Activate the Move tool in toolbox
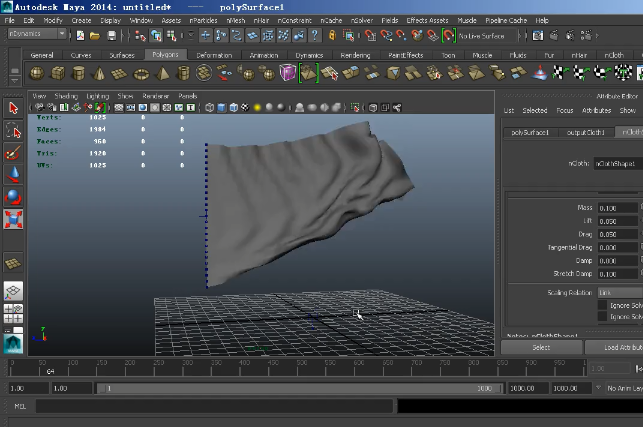The image size is (643, 427). pyautogui.click(x=13, y=175)
